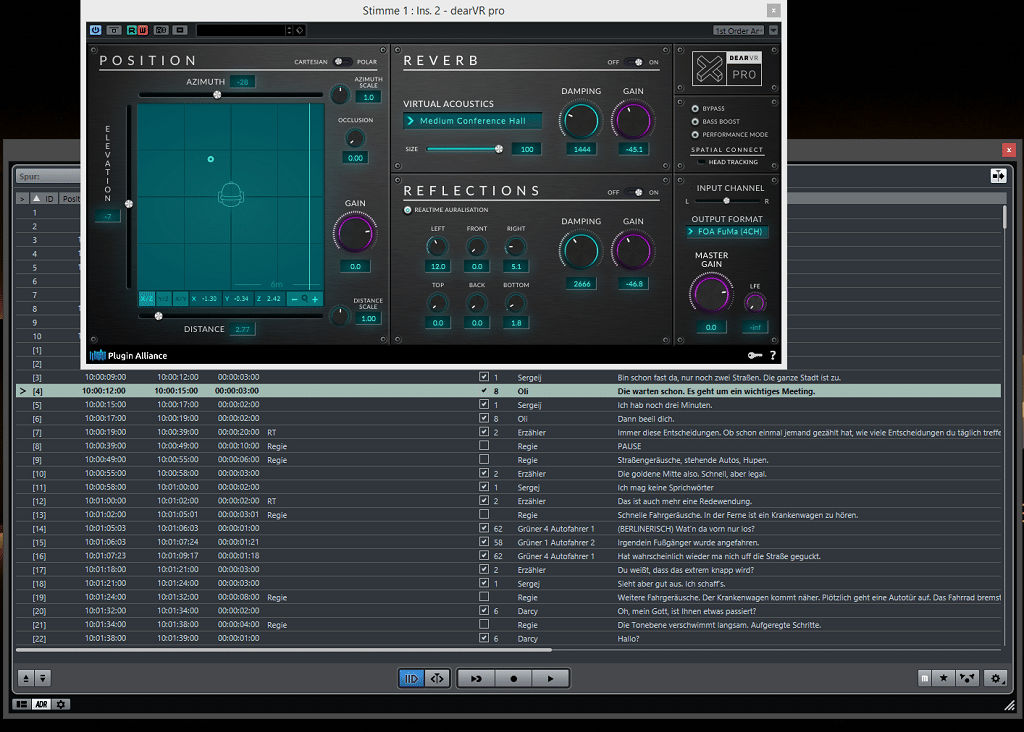The width and height of the screenshot is (1024, 732).
Task: Click the Read automation R button
Action: tap(131, 30)
